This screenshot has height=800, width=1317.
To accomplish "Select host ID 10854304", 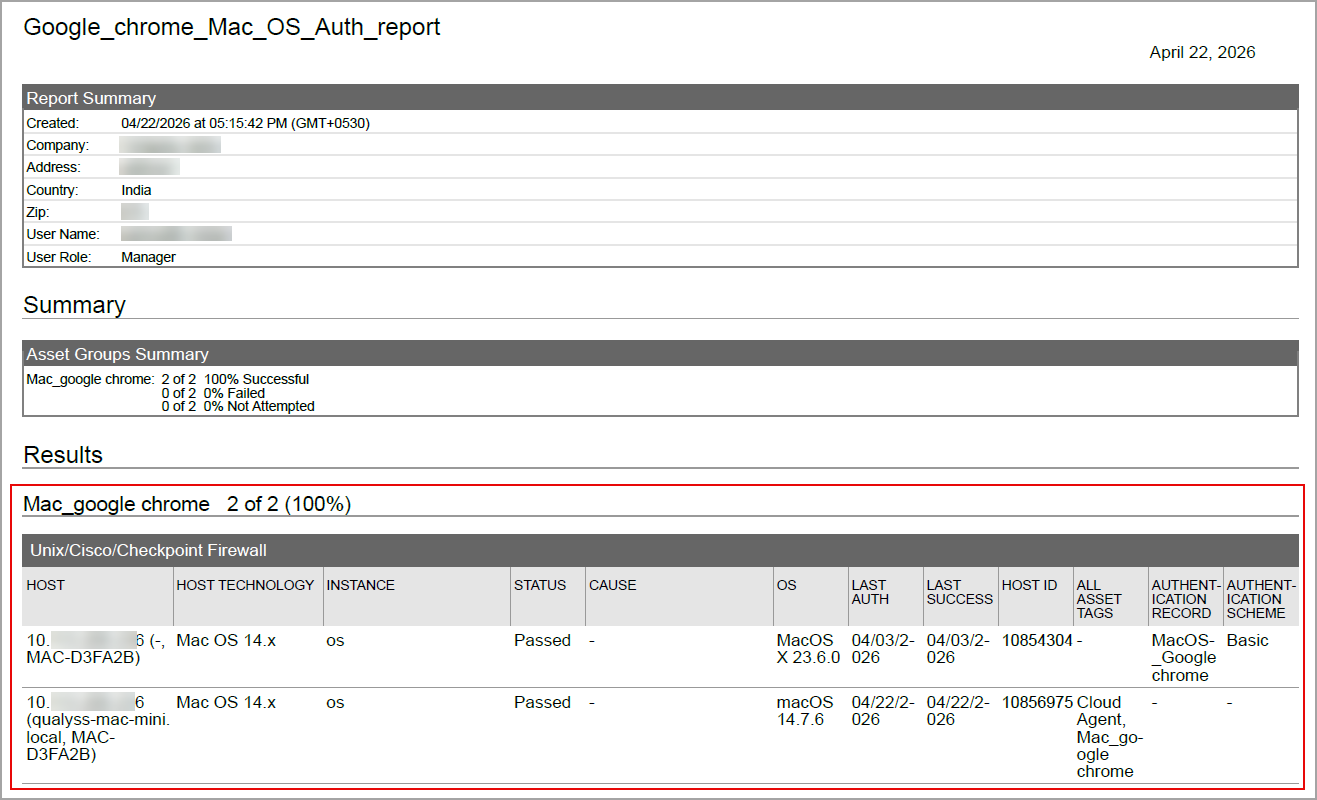I will tap(1037, 641).
